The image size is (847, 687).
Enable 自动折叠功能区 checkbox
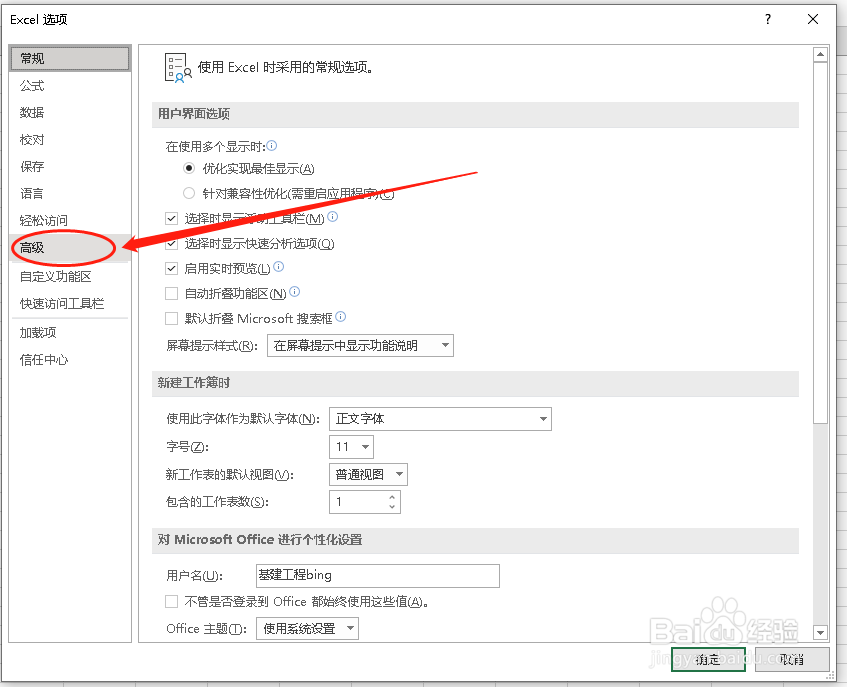point(171,293)
